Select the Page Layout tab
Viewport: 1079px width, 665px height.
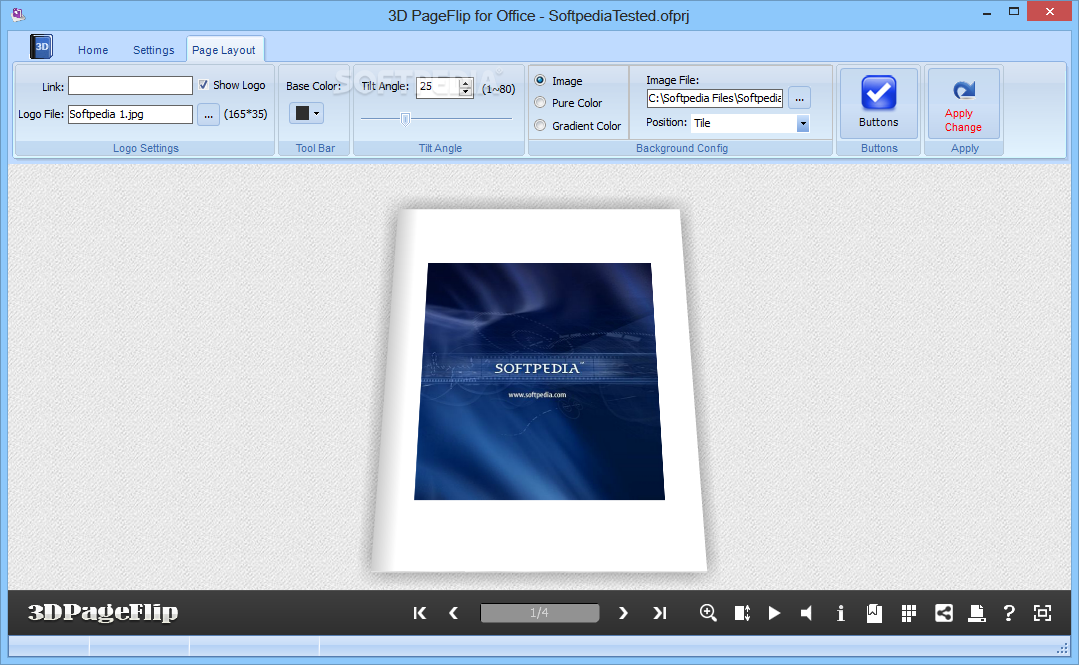(224, 50)
